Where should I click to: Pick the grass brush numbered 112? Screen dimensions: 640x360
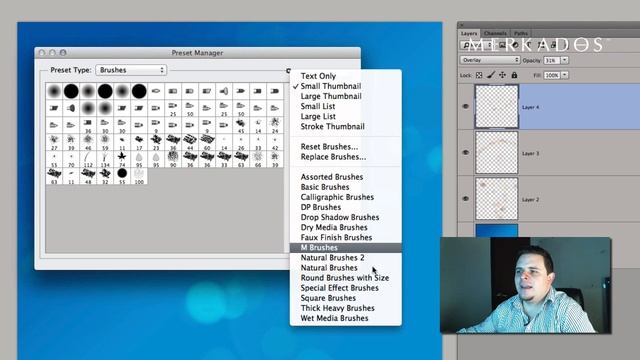click(x=88, y=158)
